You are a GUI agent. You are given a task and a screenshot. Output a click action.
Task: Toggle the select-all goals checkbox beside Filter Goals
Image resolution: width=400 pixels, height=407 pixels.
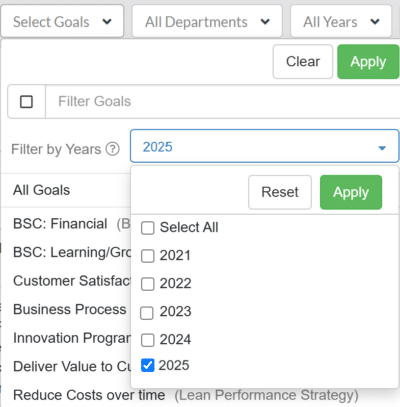click(26, 102)
